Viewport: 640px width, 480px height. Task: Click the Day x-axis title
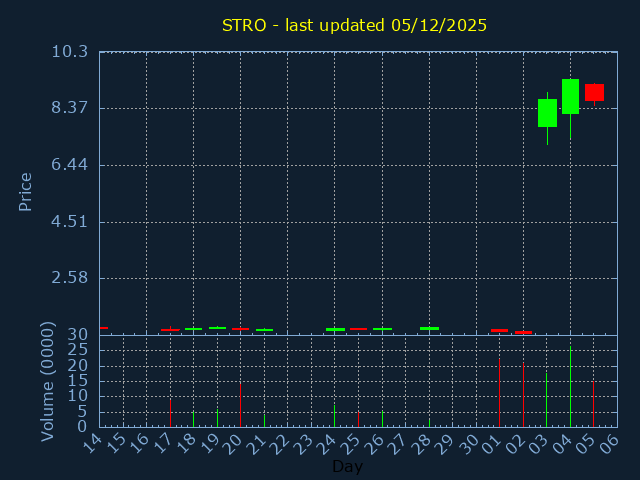(x=347, y=466)
